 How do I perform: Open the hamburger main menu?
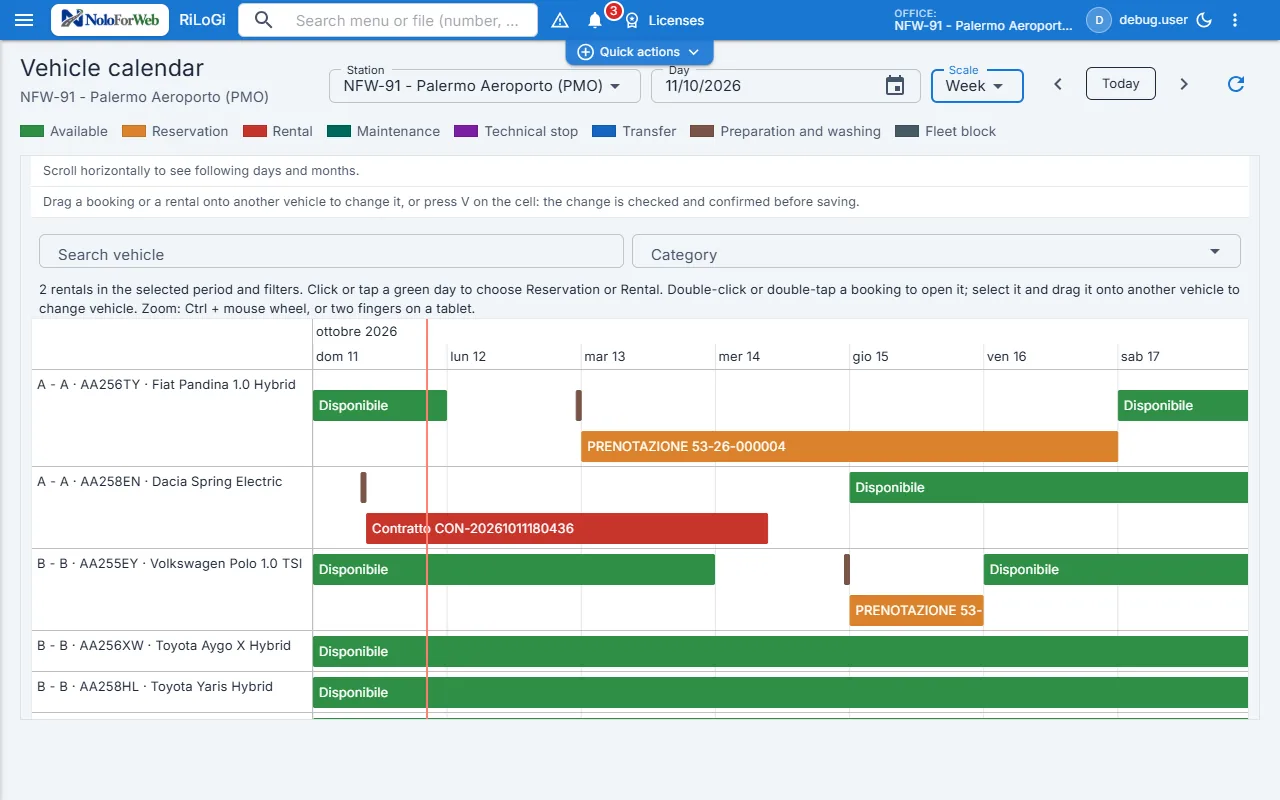25,20
